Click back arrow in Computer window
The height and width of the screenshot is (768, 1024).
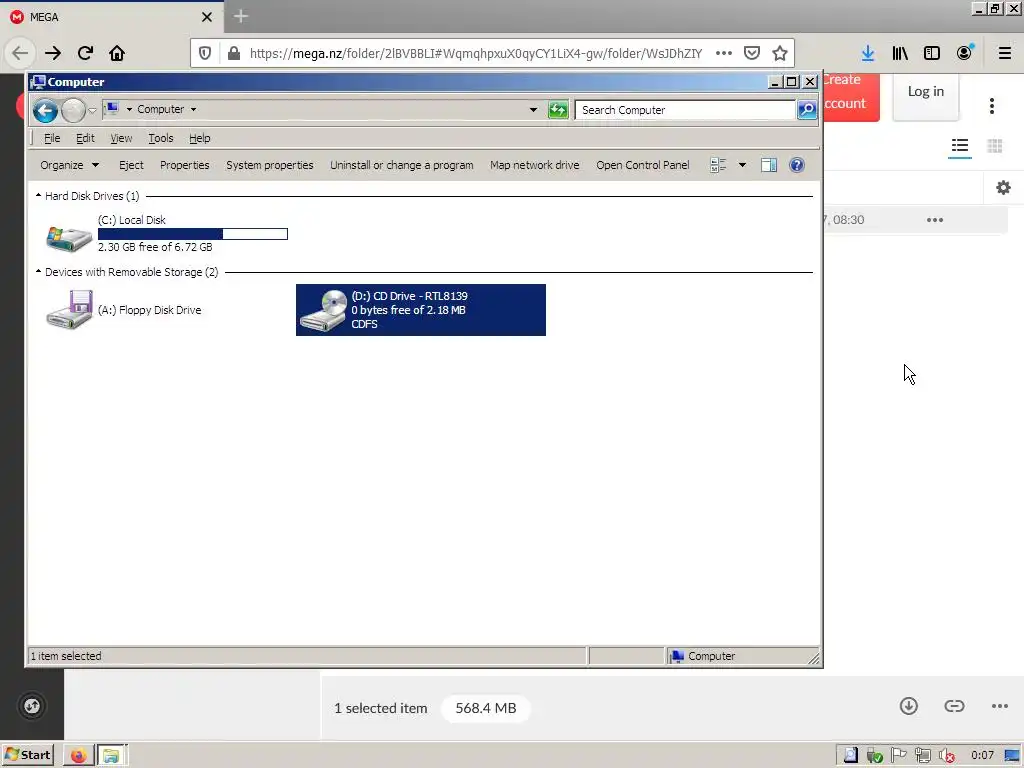[x=45, y=110]
